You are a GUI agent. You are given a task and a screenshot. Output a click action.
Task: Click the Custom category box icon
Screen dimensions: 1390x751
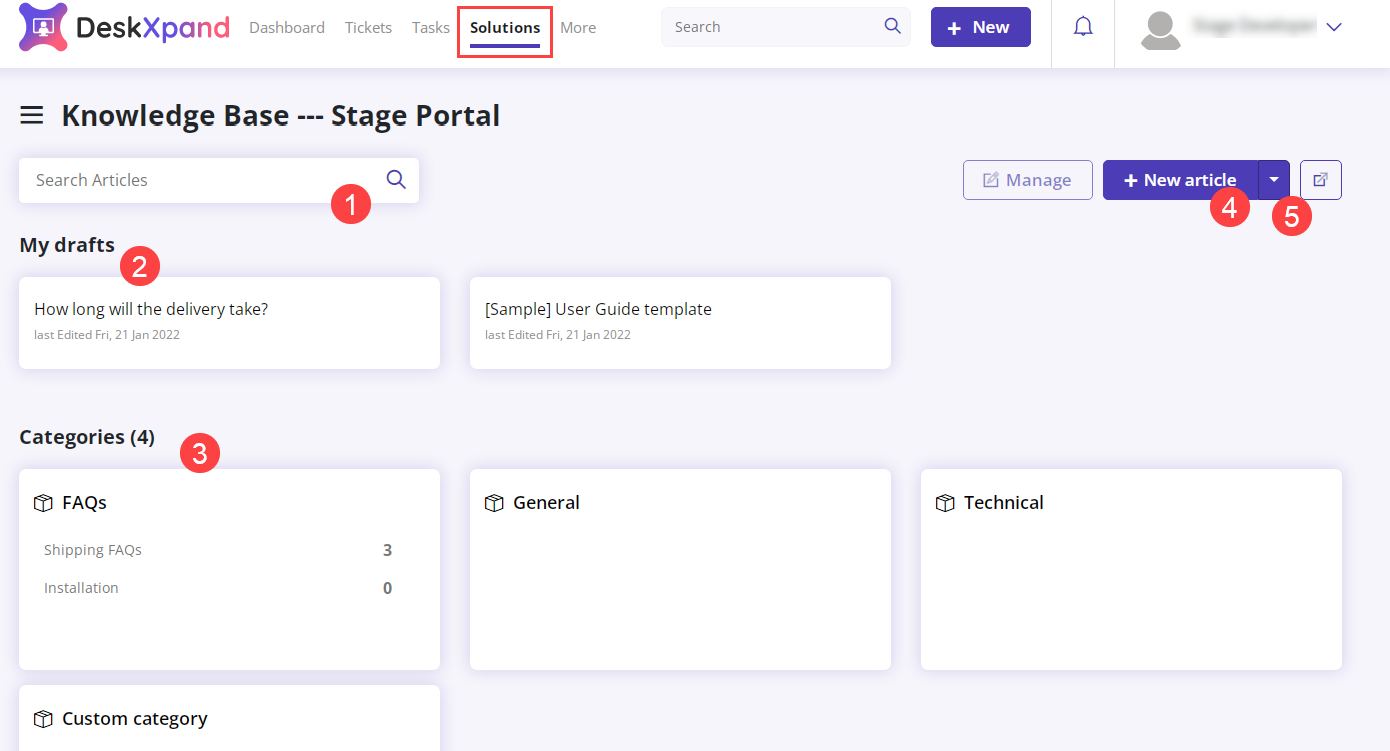click(x=42, y=718)
